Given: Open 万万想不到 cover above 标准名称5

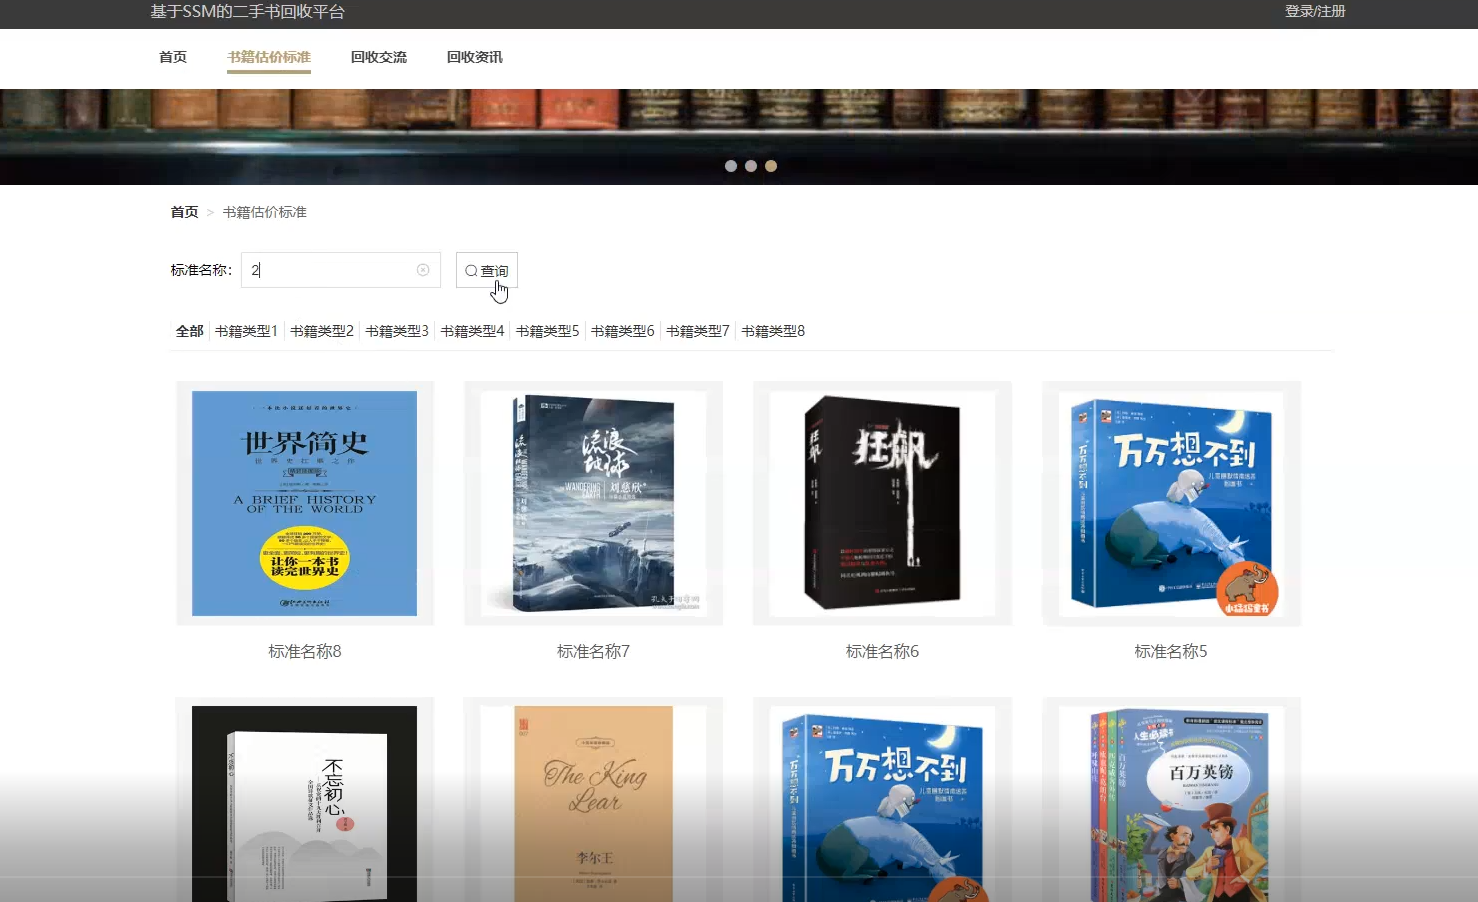Looking at the screenshot, I should (1171, 503).
